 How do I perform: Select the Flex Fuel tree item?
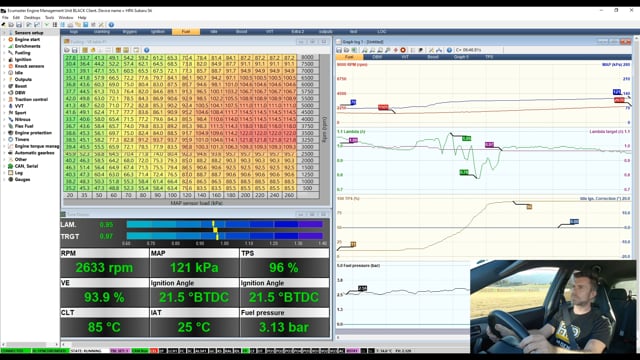(x=24, y=126)
